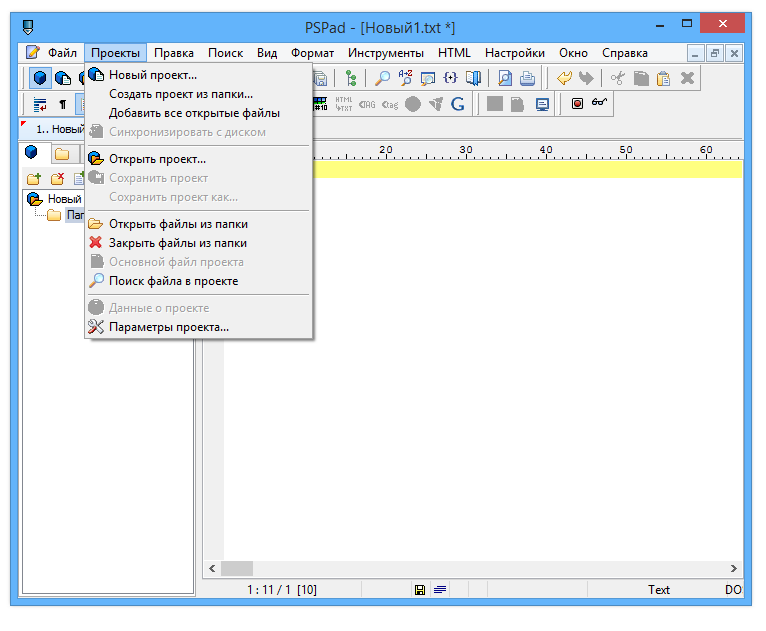Click the Copy icon in toolbar
Image resolution: width=766 pixels, height=631 pixels.
pyautogui.click(x=641, y=78)
